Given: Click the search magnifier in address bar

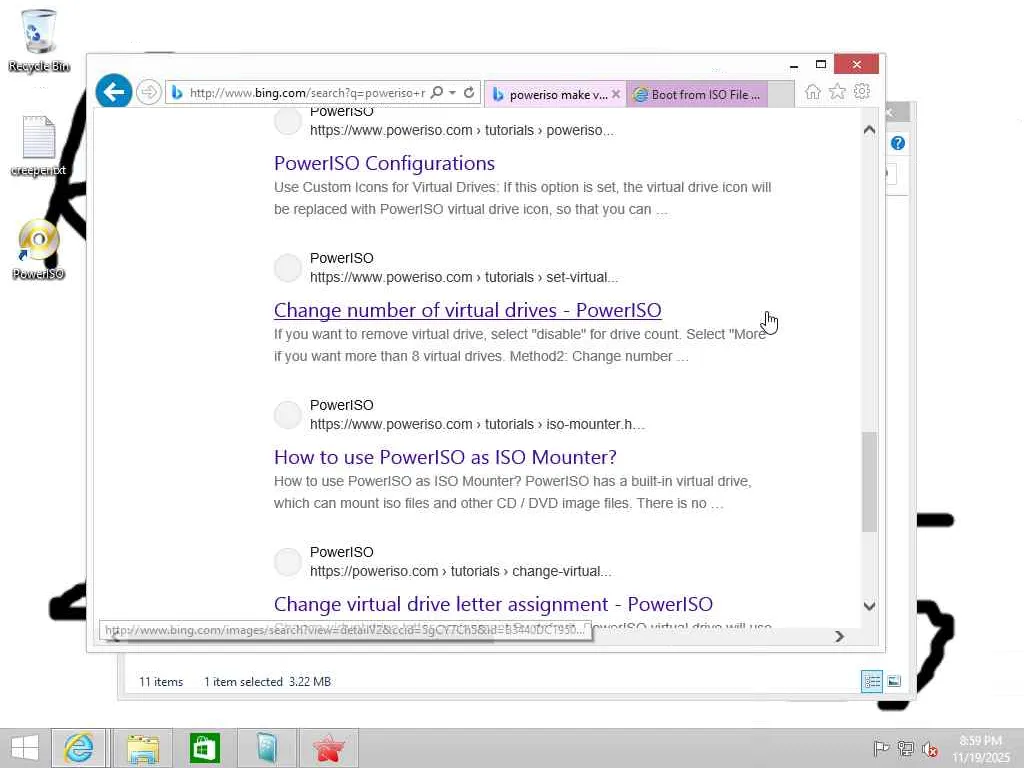Looking at the screenshot, I should pos(437,93).
